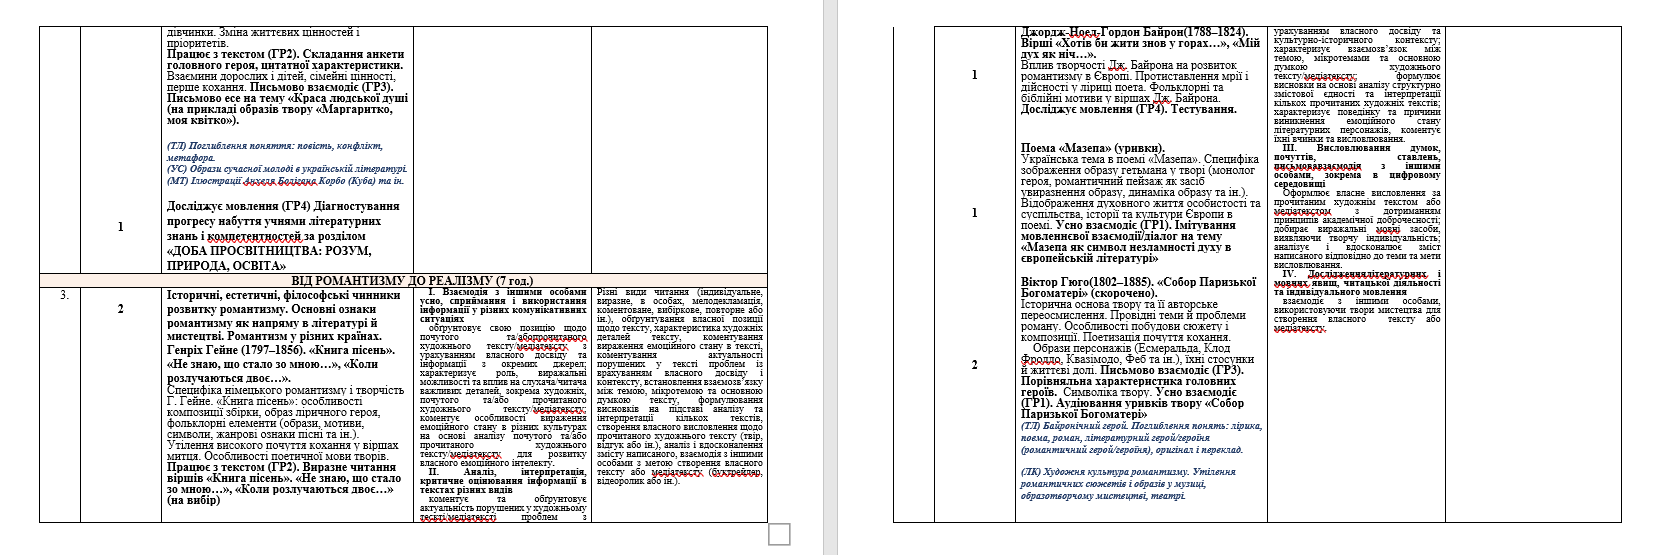The width and height of the screenshot is (1658, 555).
Task: Click line "«ДОБА ПРОСВІТНИЦТВА: РОЗУМ,"
Action: tap(269, 251)
